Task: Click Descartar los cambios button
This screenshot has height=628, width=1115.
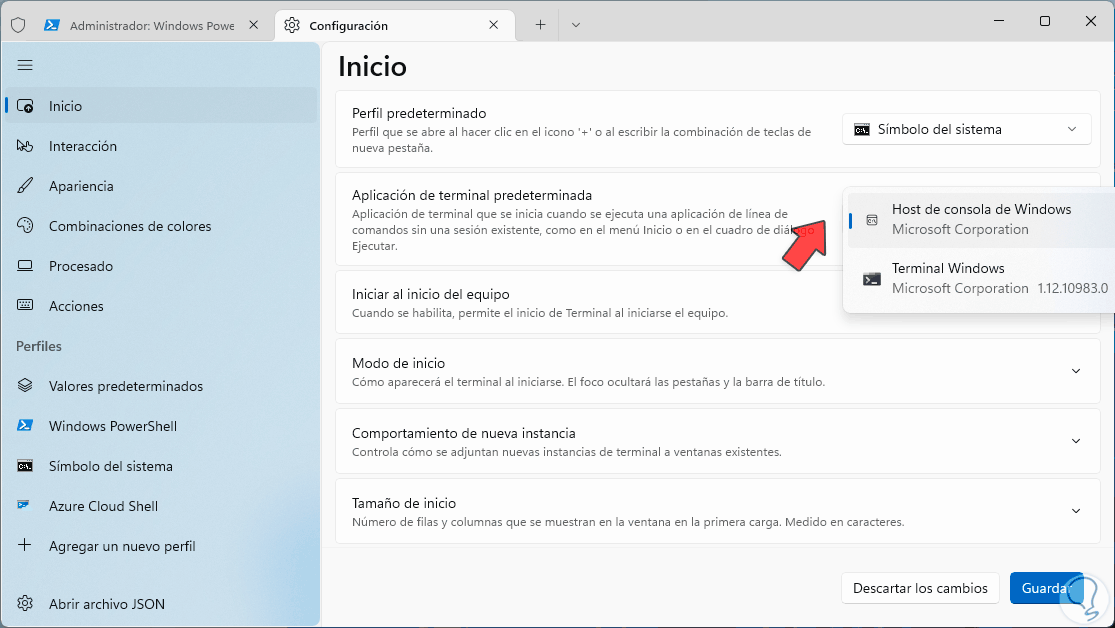Action: pyautogui.click(x=920, y=588)
